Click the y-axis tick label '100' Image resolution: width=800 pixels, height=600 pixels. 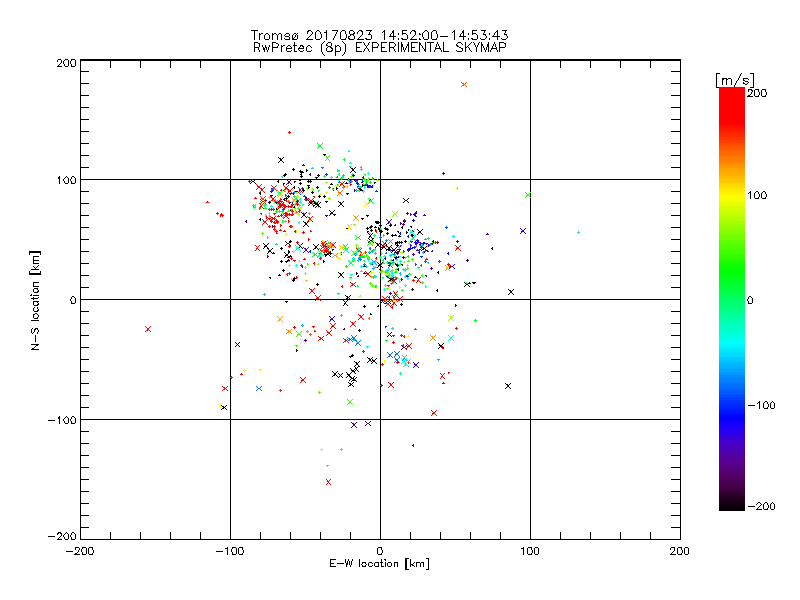[66, 180]
